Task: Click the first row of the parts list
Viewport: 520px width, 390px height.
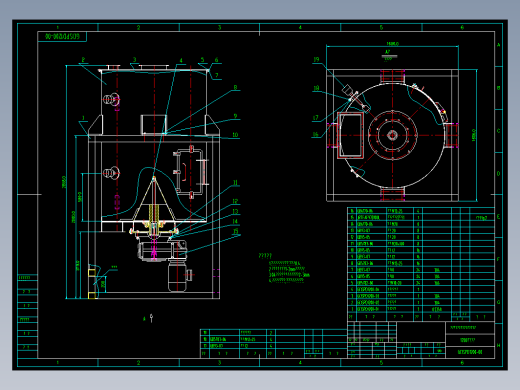Action: pos(421,309)
